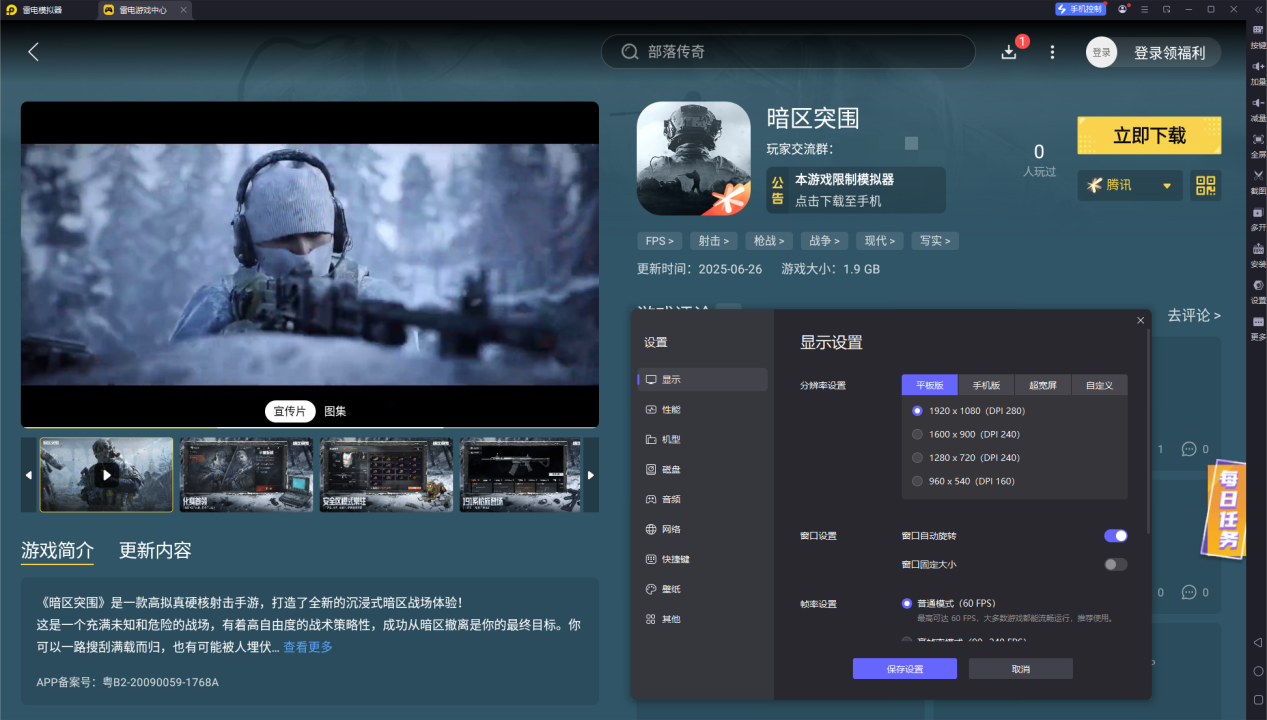Open 音频 settings section
The width and height of the screenshot is (1267, 720).
pyautogui.click(x=702, y=499)
